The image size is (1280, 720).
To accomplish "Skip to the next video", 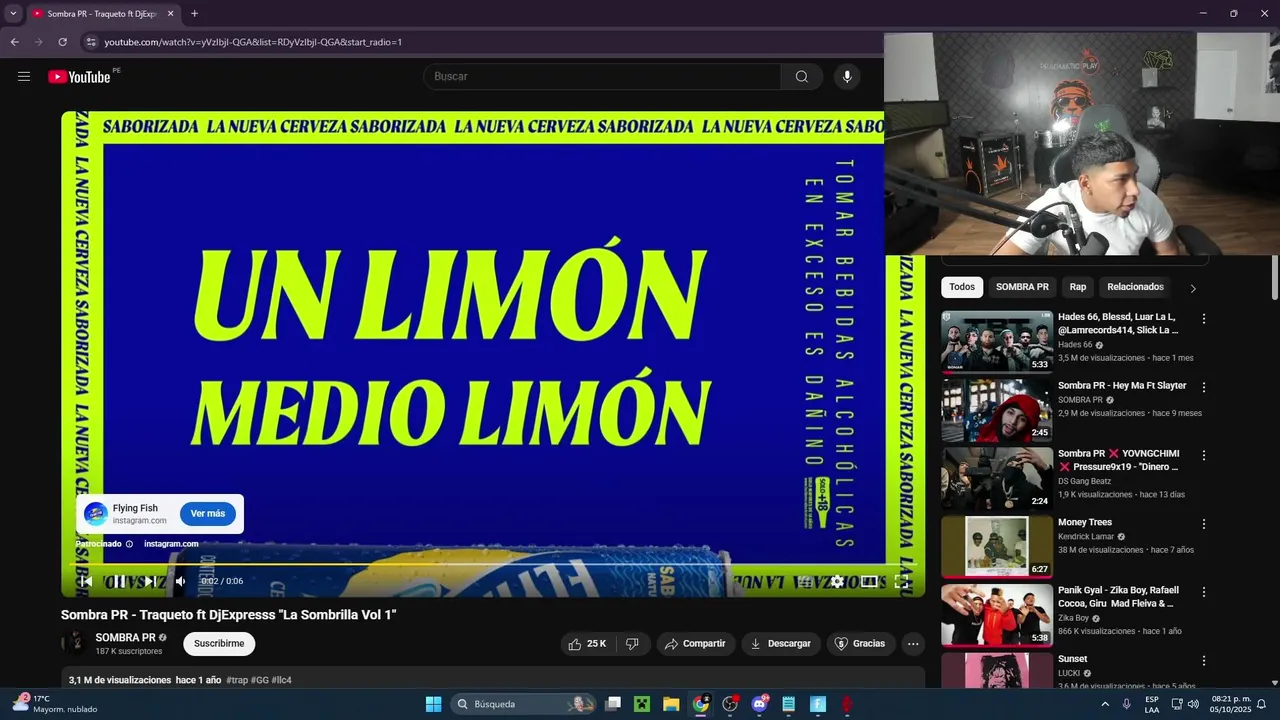I will click(150, 581).
